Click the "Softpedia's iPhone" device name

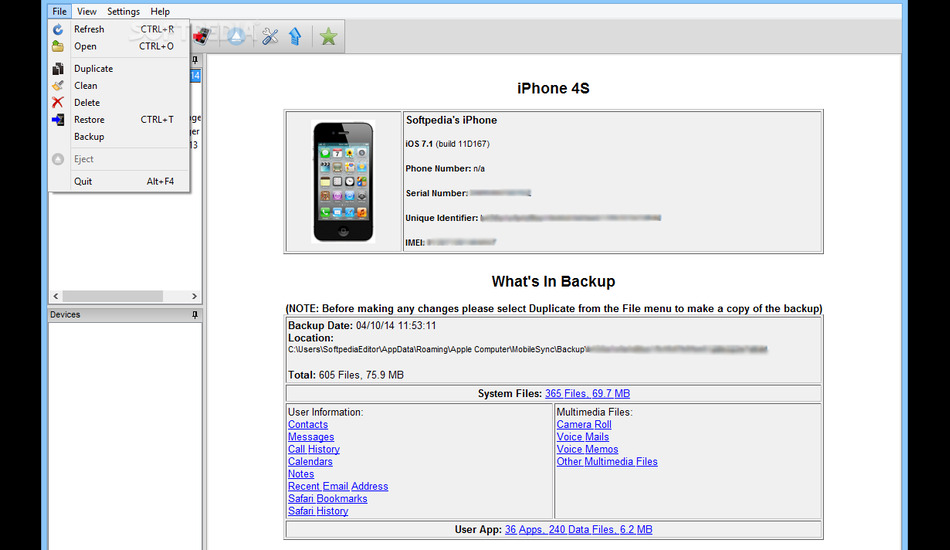click(451, 120)
